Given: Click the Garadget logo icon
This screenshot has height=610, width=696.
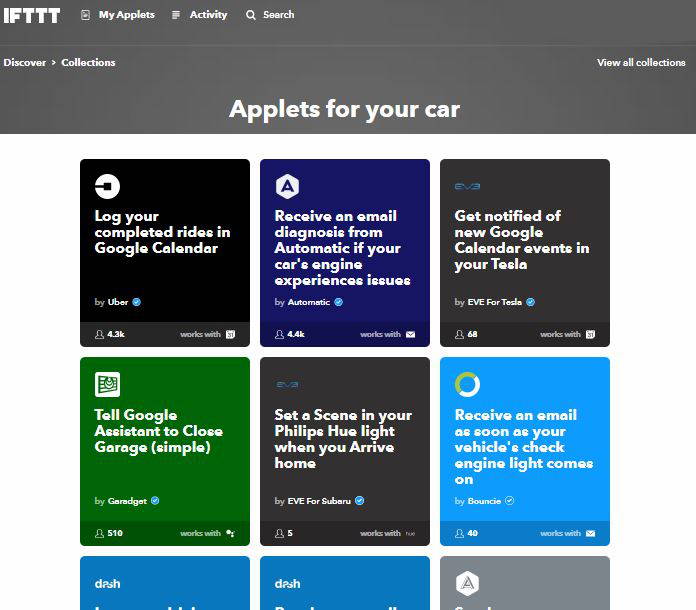Looking at the screenshot, I should point(107,384).
